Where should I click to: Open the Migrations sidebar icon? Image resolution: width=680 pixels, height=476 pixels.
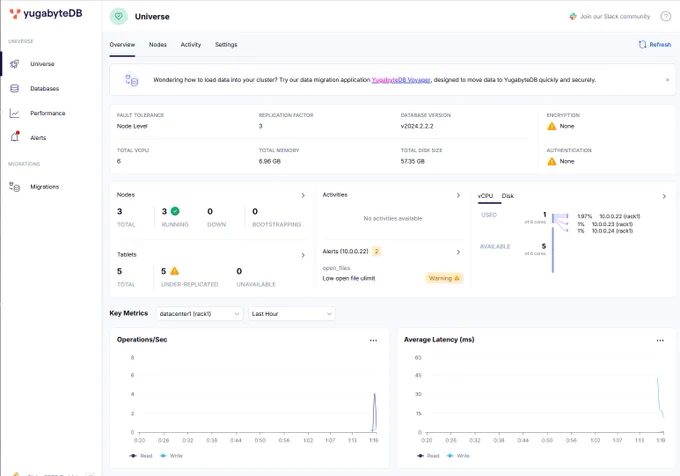(14, 187)
